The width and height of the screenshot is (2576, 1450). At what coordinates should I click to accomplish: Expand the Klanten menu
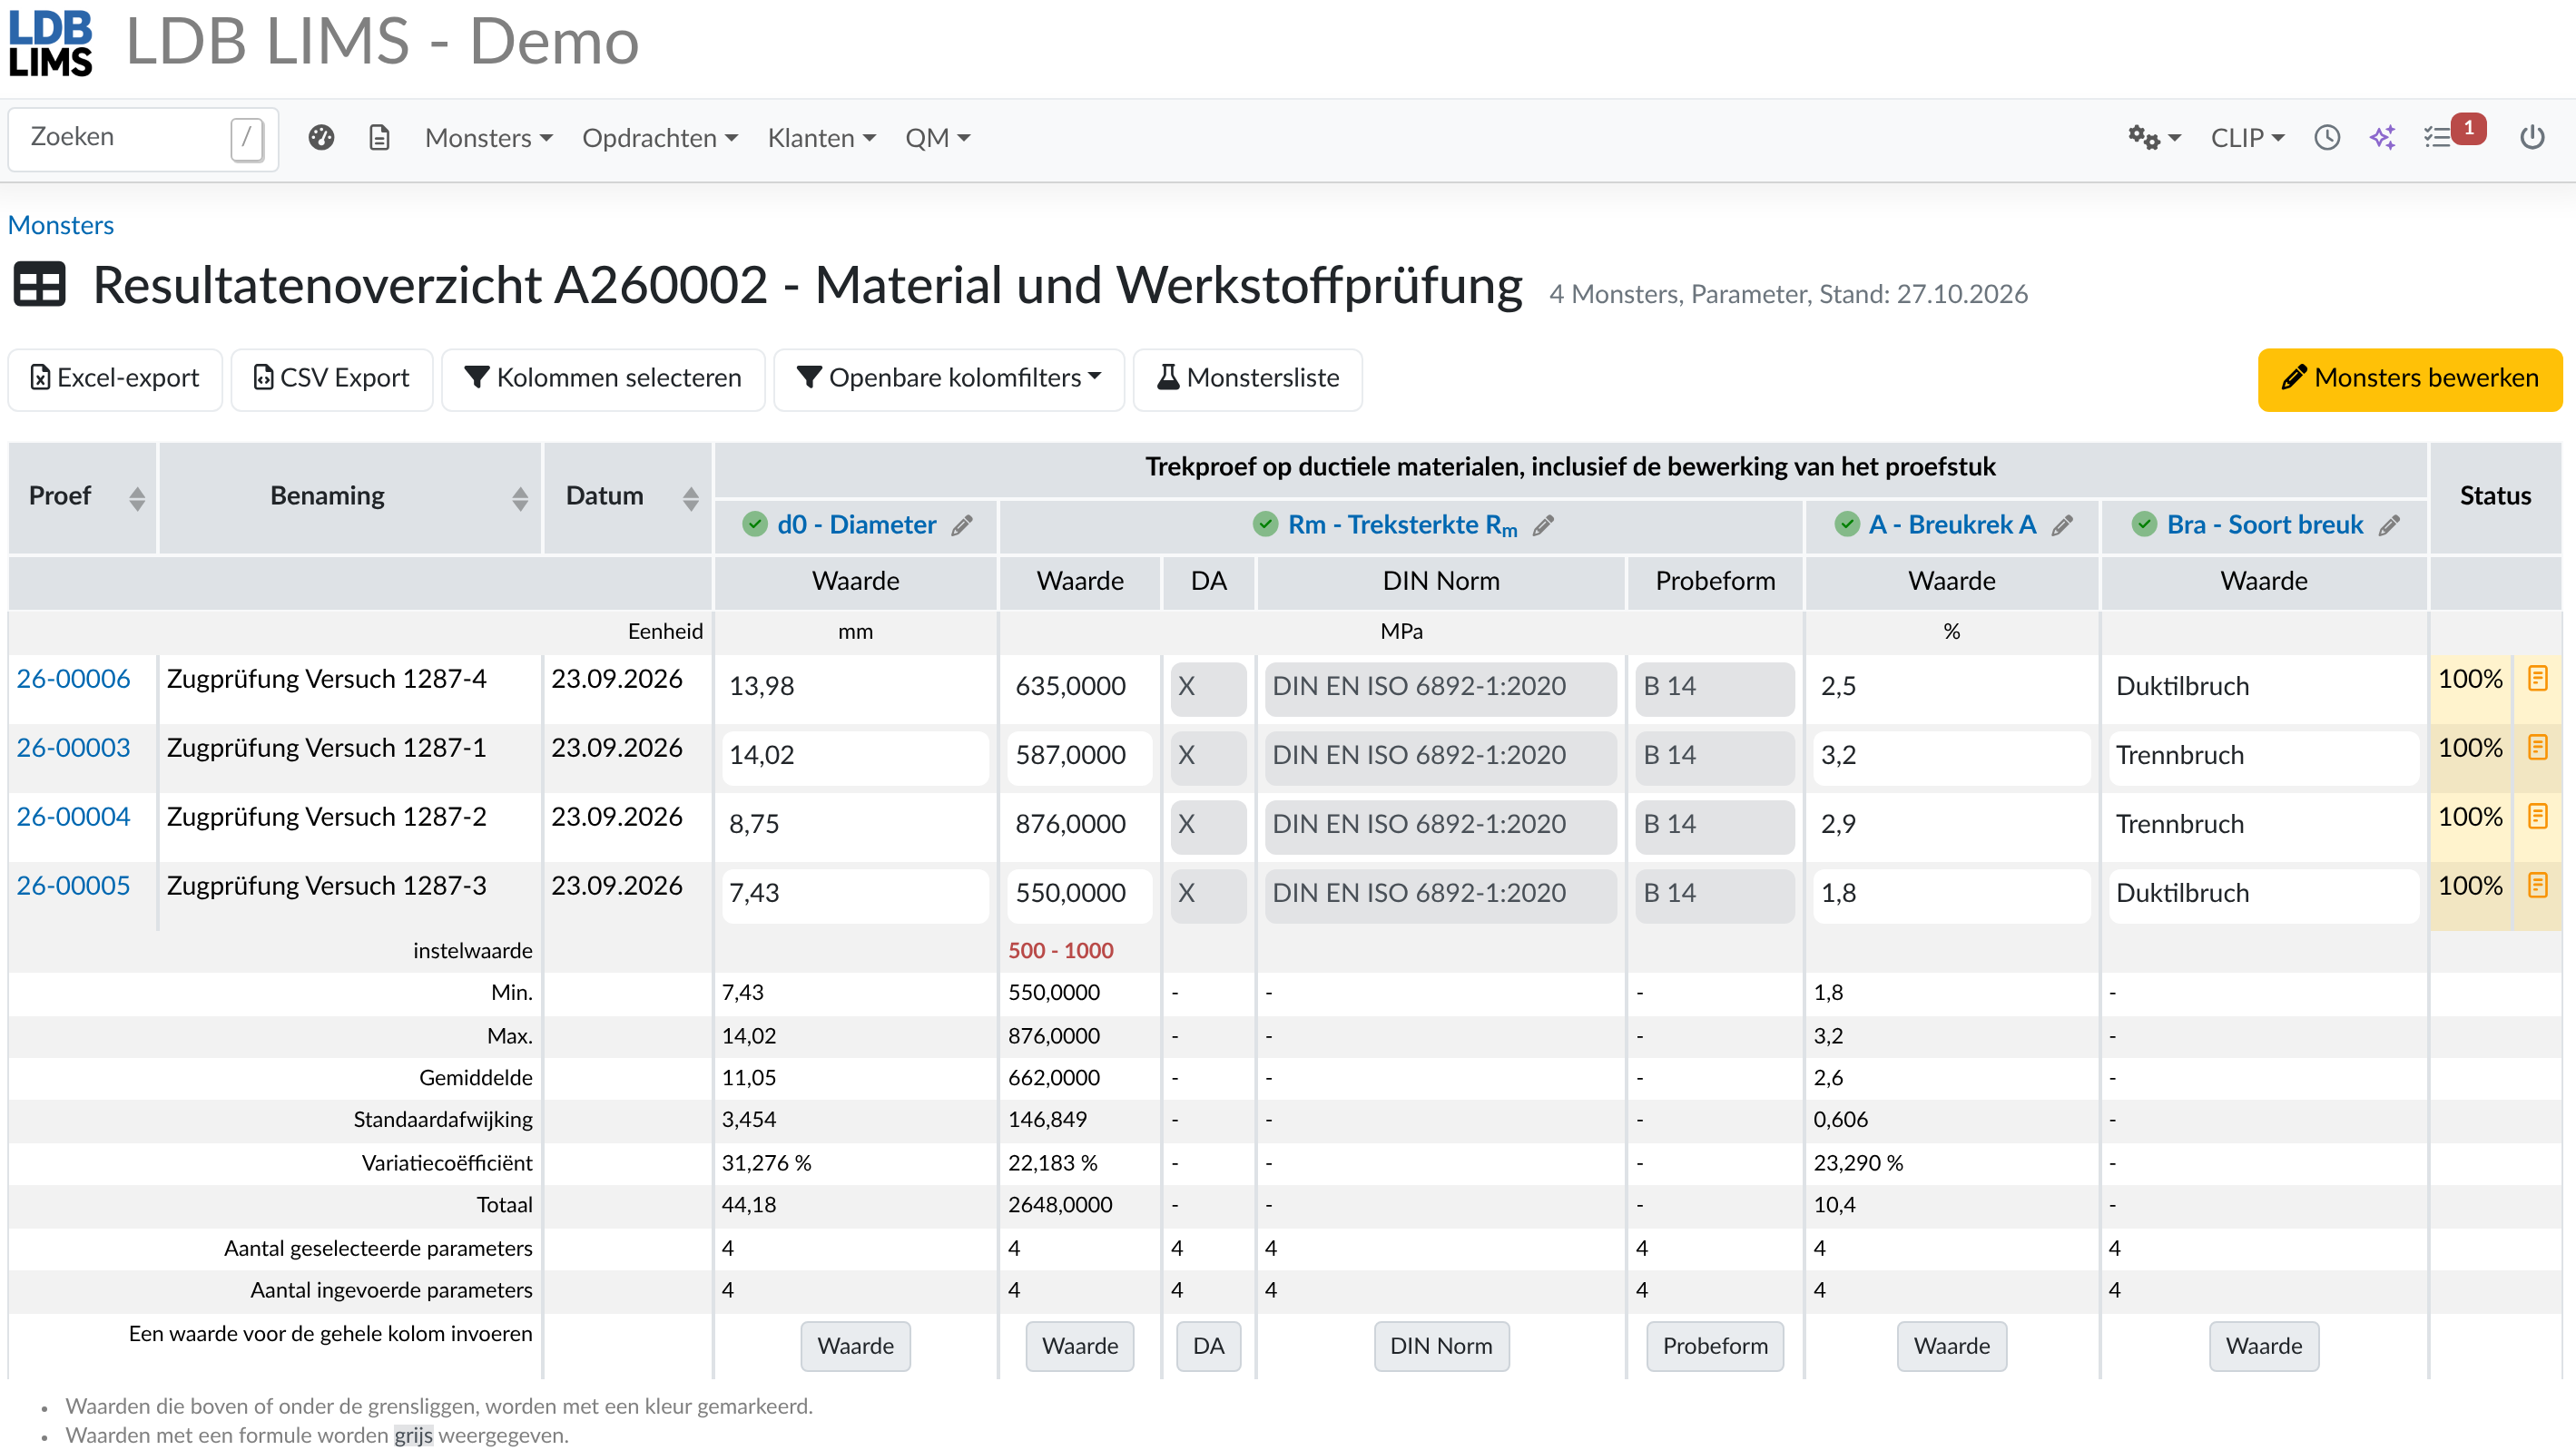(821, 138)
